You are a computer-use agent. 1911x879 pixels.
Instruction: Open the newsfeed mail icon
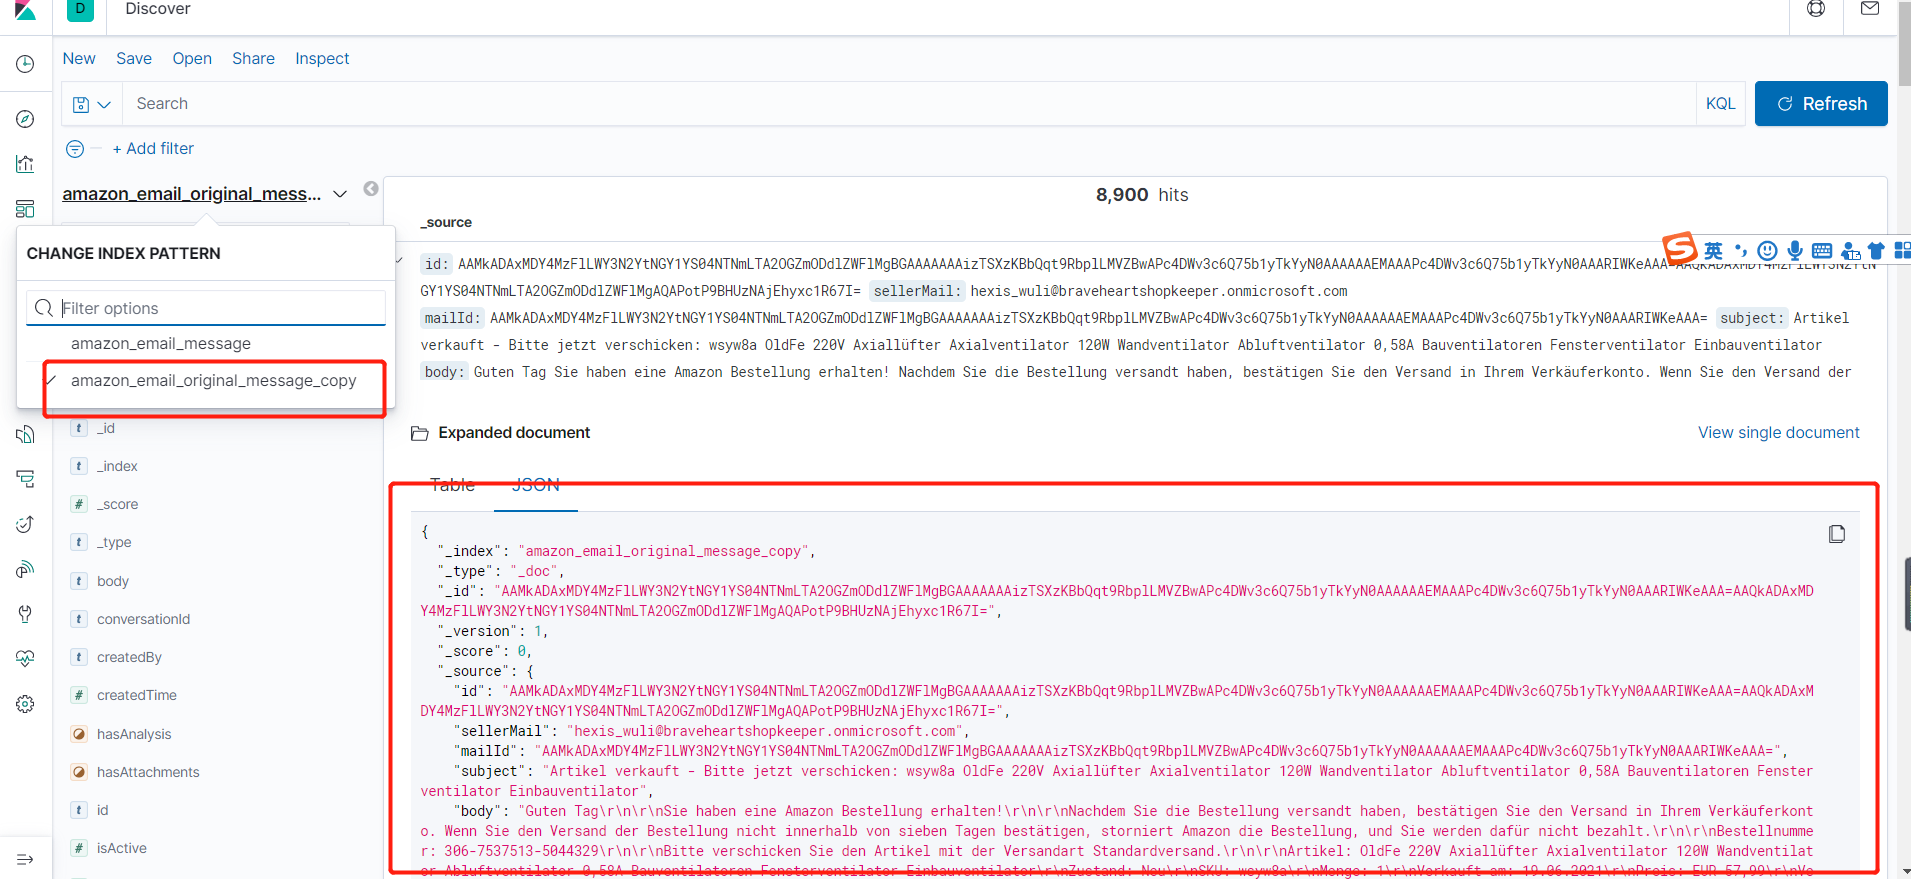point(1869,8)
